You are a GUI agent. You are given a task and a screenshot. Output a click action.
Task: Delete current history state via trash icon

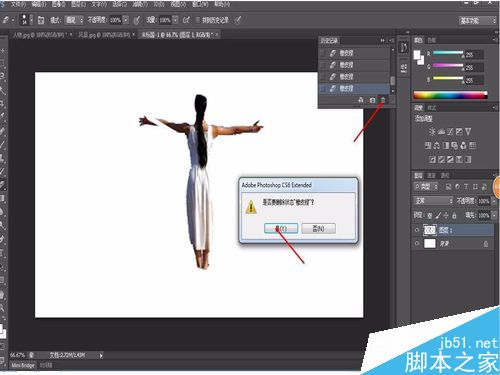383,100
